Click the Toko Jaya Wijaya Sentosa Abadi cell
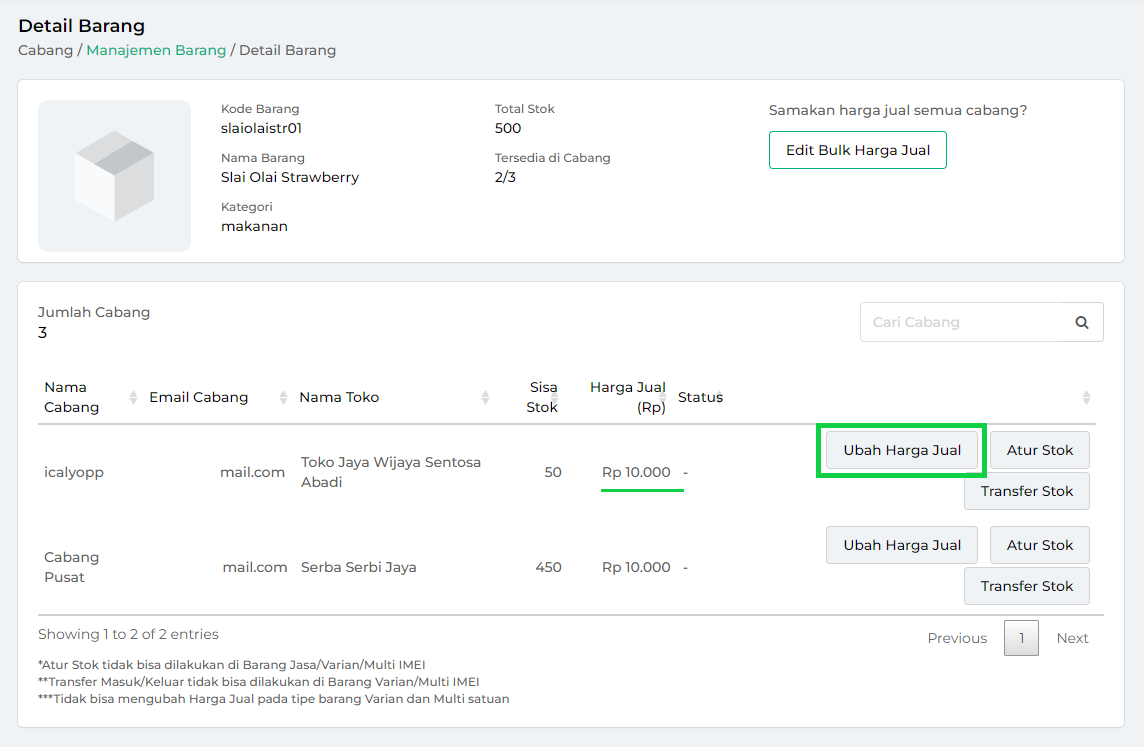Screen dimensions: 1144x747 [x=391, y=472]
